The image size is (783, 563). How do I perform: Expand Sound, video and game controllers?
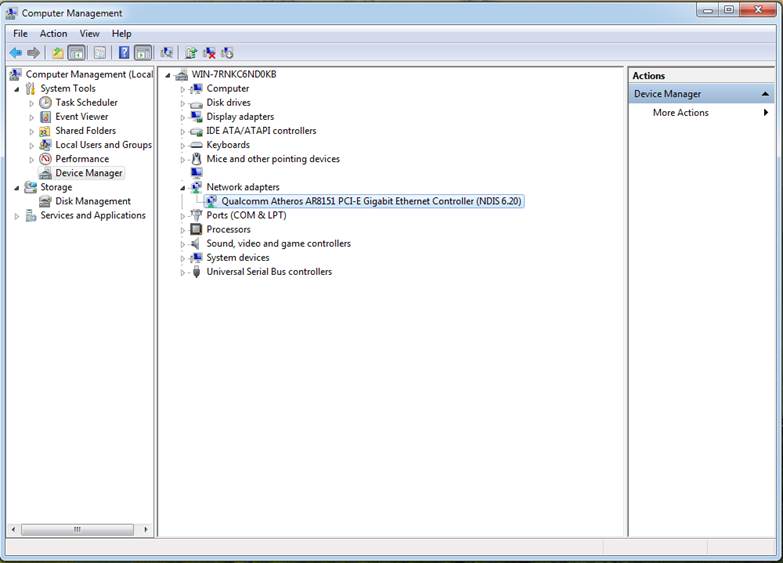(x=183, y=244)
